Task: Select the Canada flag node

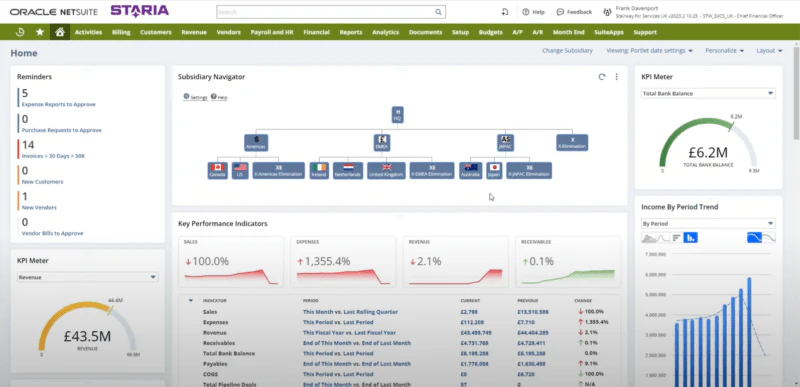Action: click(x=217, y=170)
